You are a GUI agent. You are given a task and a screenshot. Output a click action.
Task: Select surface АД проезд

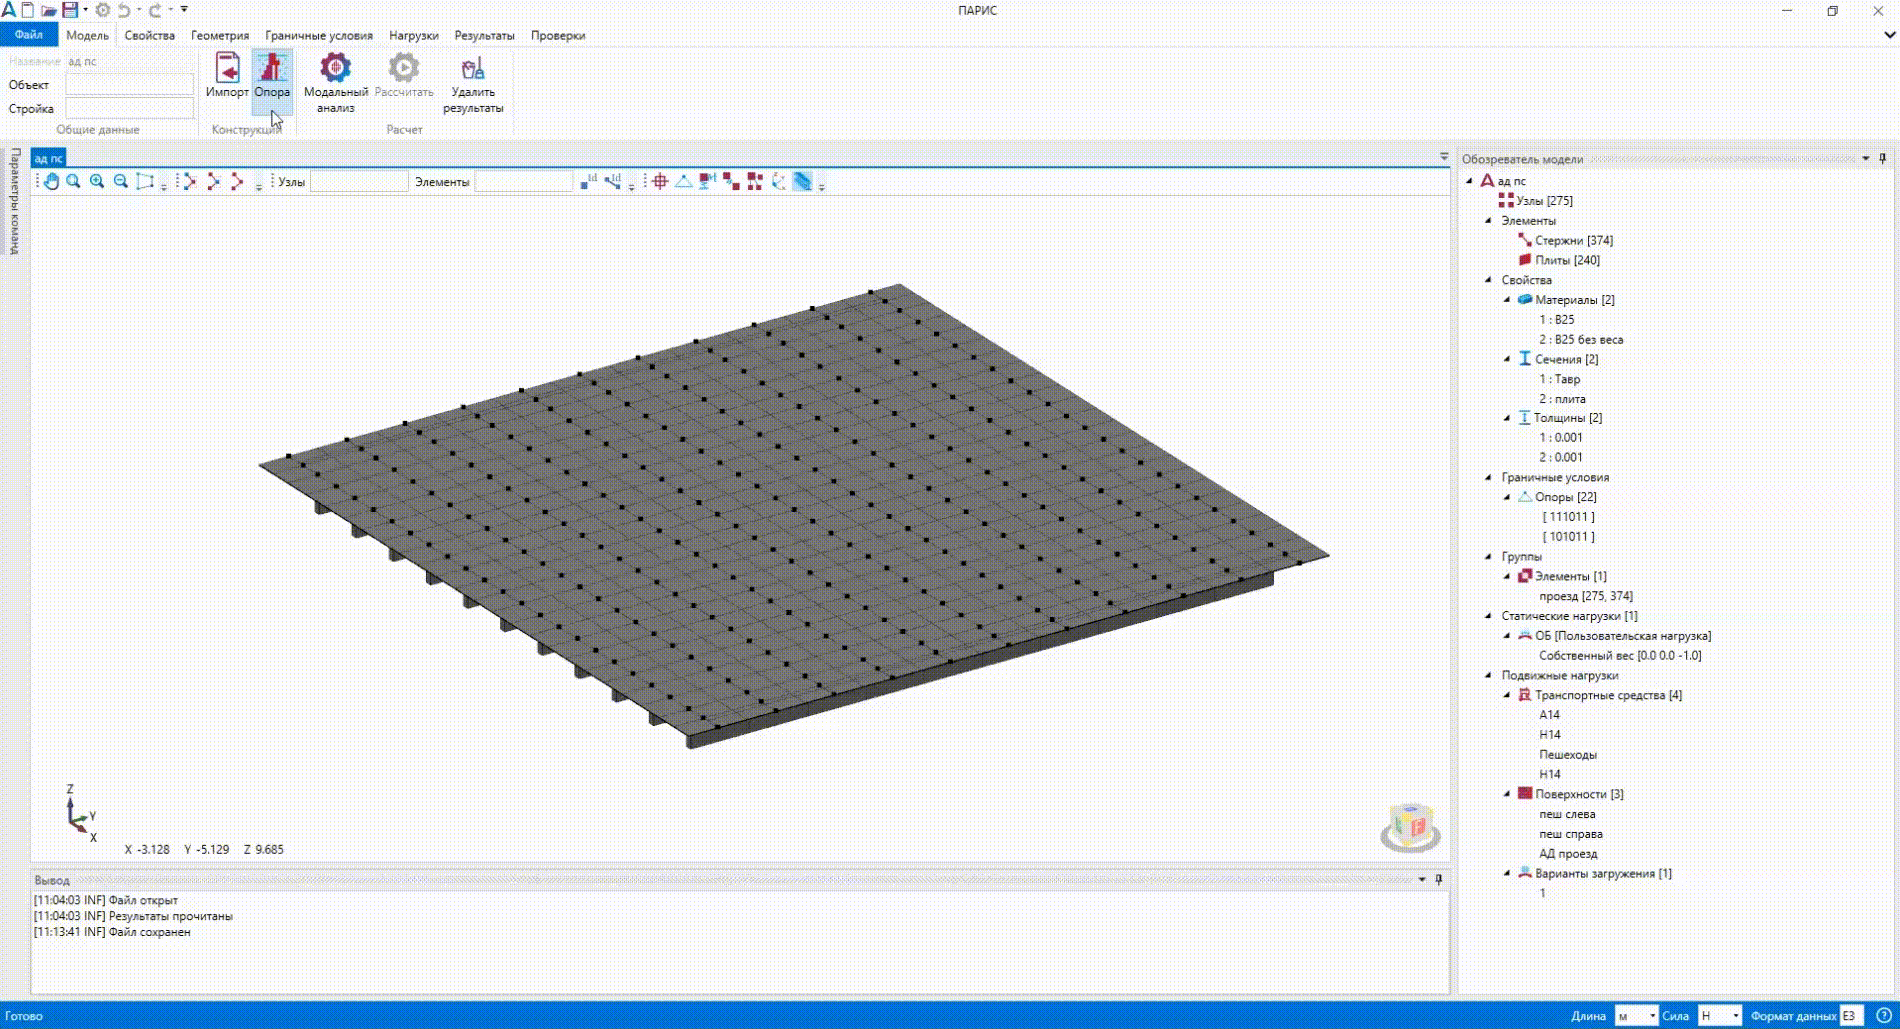pyautogui.click(x=1568, y=854)
